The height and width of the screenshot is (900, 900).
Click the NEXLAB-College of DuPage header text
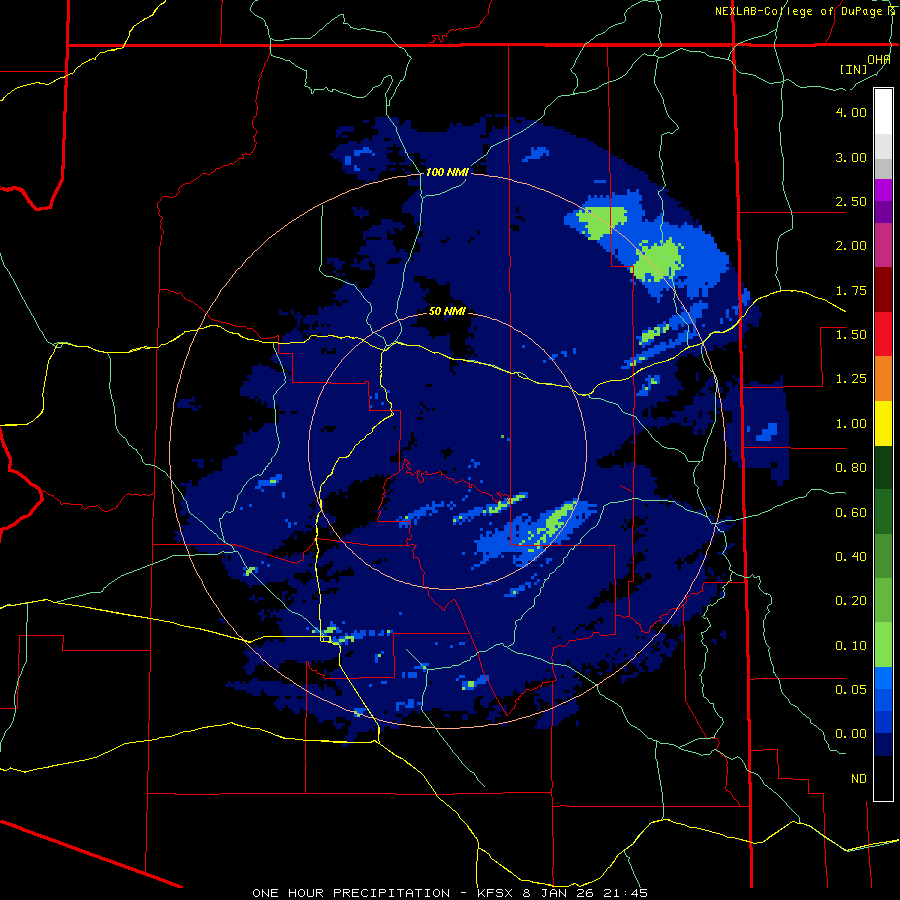tap(799, 11)
